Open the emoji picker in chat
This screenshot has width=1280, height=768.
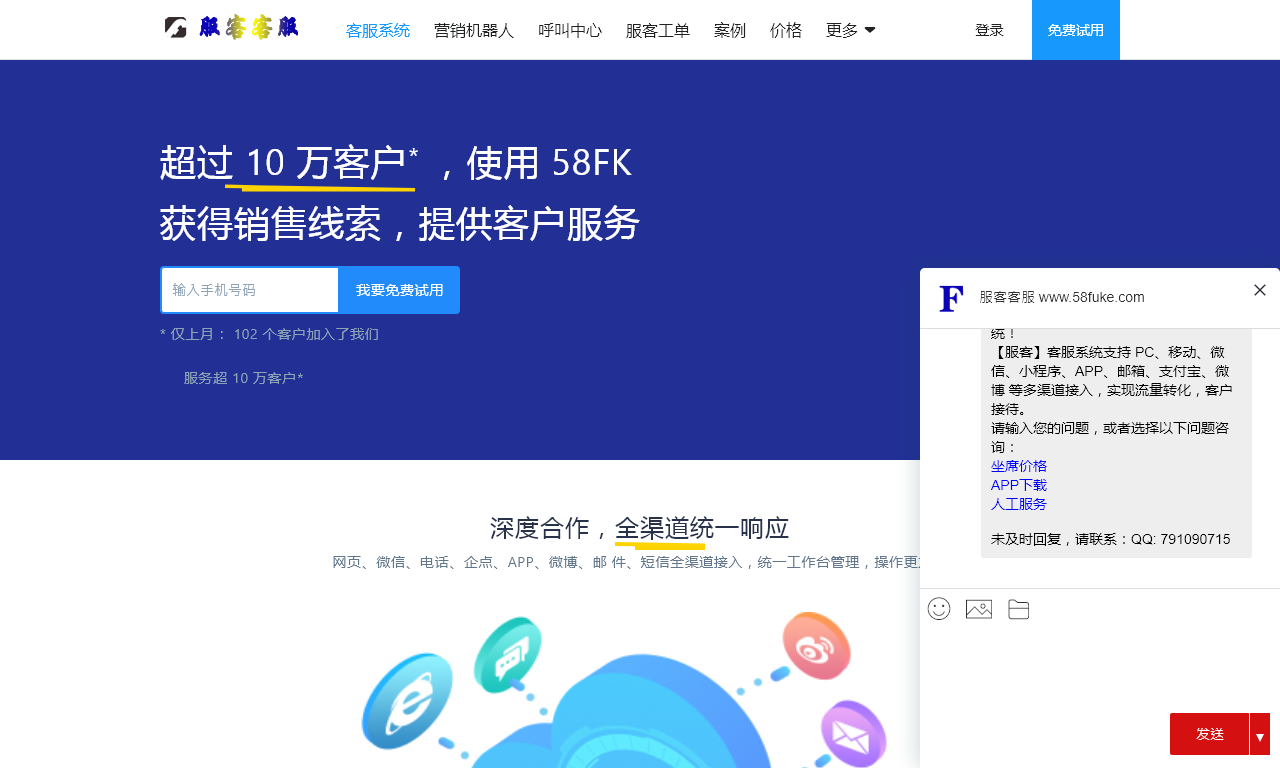coord(939,608)
